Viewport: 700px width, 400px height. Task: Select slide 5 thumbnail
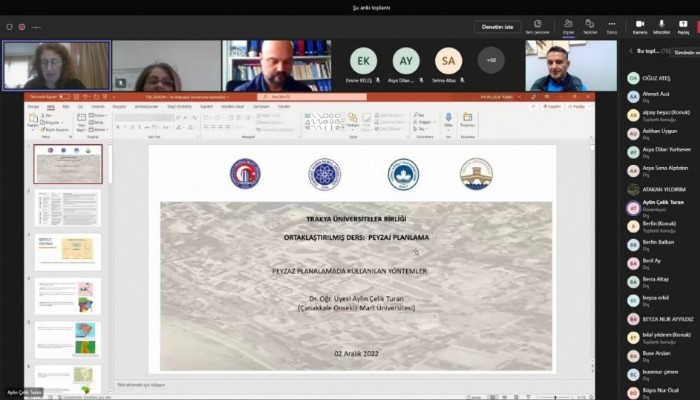pos(68,340)
